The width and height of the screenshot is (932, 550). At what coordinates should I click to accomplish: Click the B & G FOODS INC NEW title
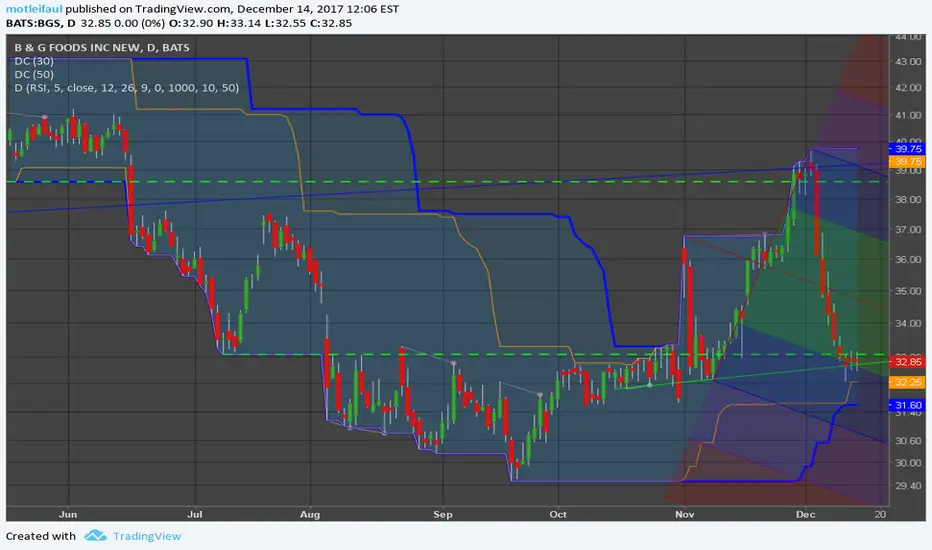point(102,48)
